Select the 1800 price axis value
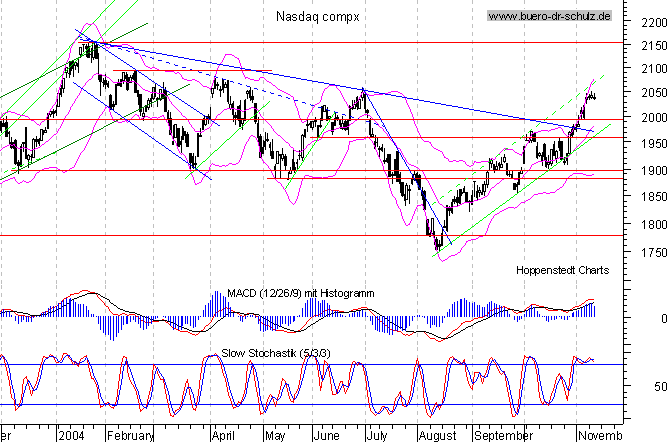The image size is (671, 442). click(654, 224)
